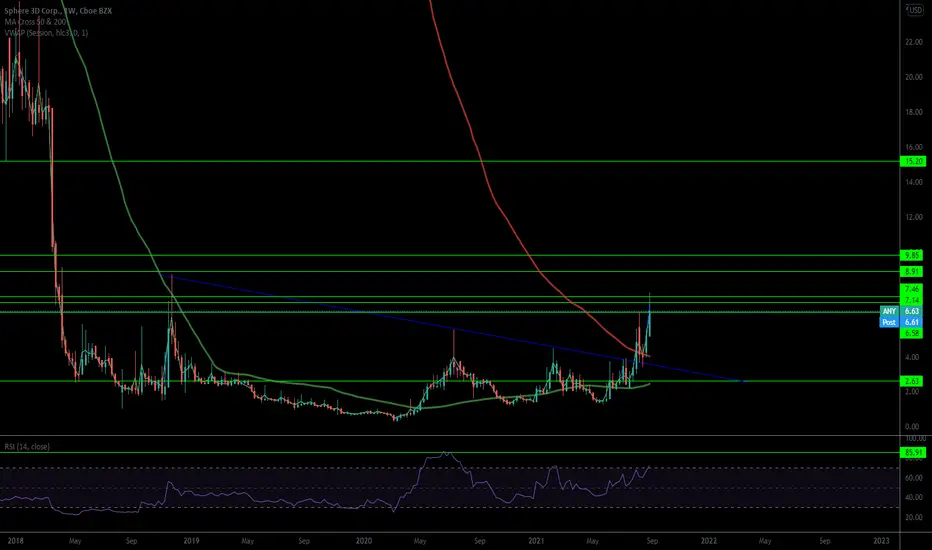Click the 2020 time axis label
Screen dimensions: 932x550
pyautogui.click(x=364, y=540)
